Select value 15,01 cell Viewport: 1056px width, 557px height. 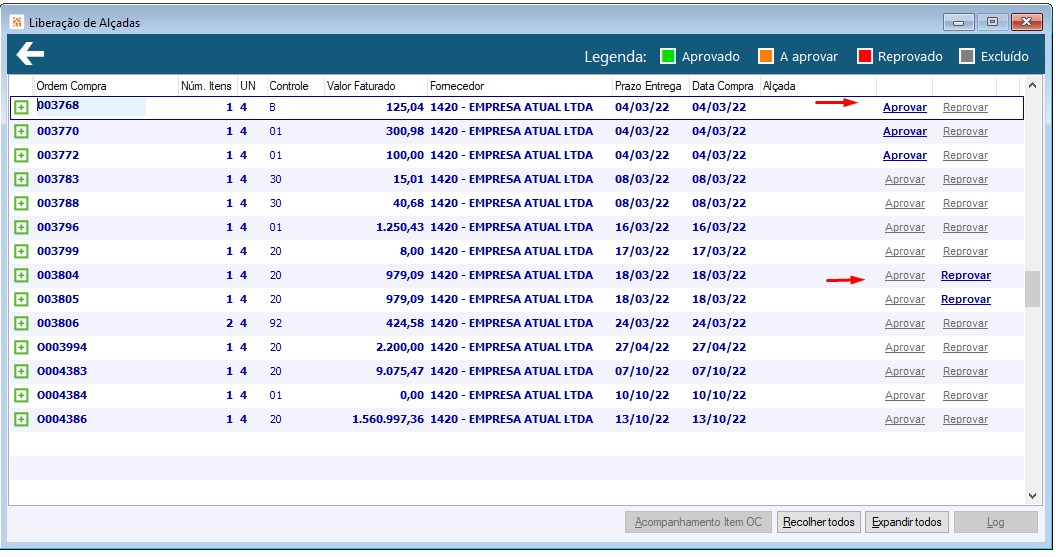click(x=409, y=179)
